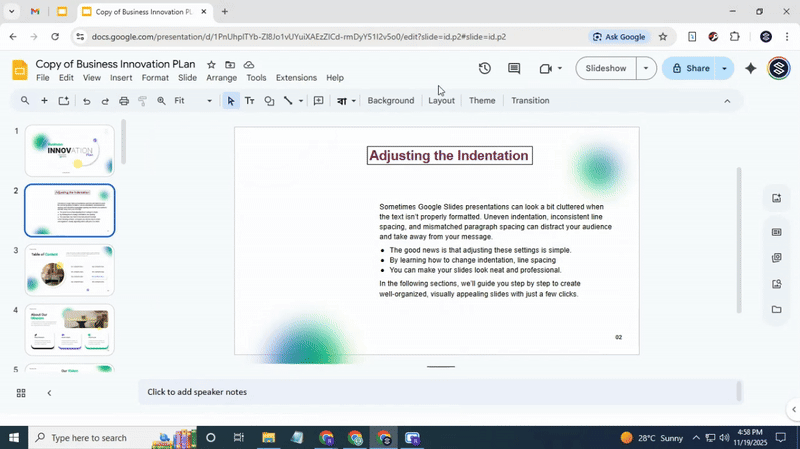Open the Extensions menu
The height and width of the screenshot is (449, 800).
point(296,78)
